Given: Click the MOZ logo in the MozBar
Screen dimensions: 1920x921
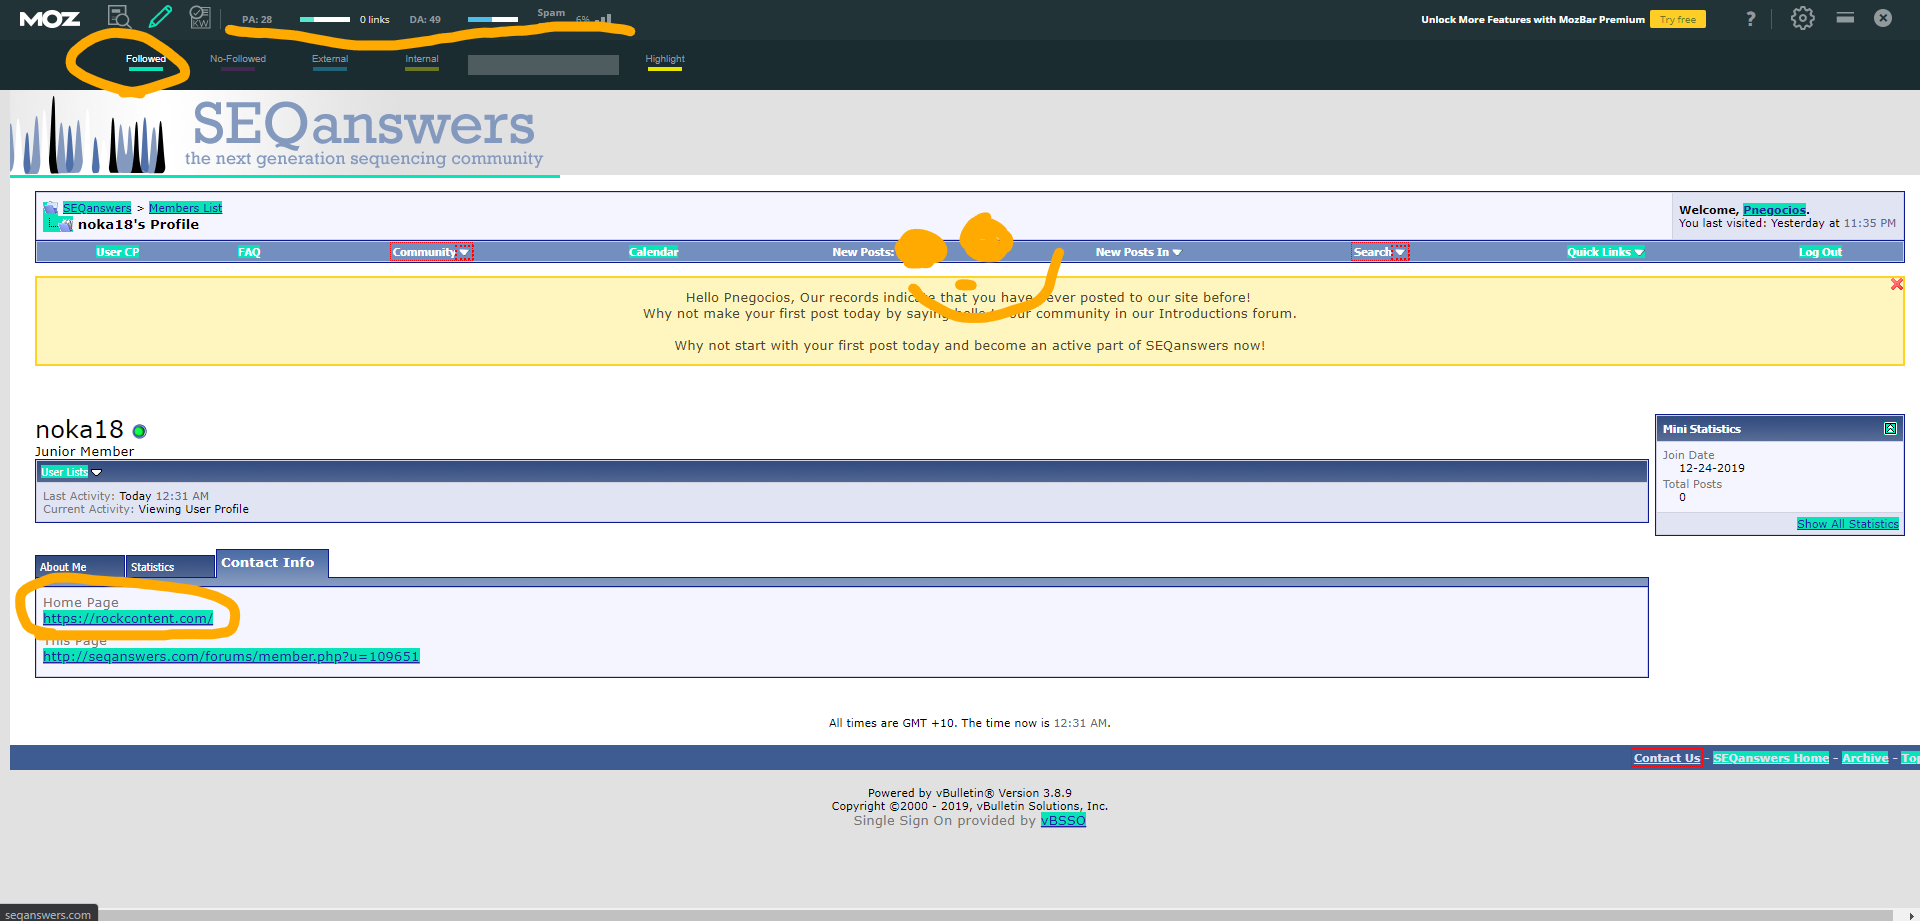Looking at the screenshot, I should [x=50, y=19].
